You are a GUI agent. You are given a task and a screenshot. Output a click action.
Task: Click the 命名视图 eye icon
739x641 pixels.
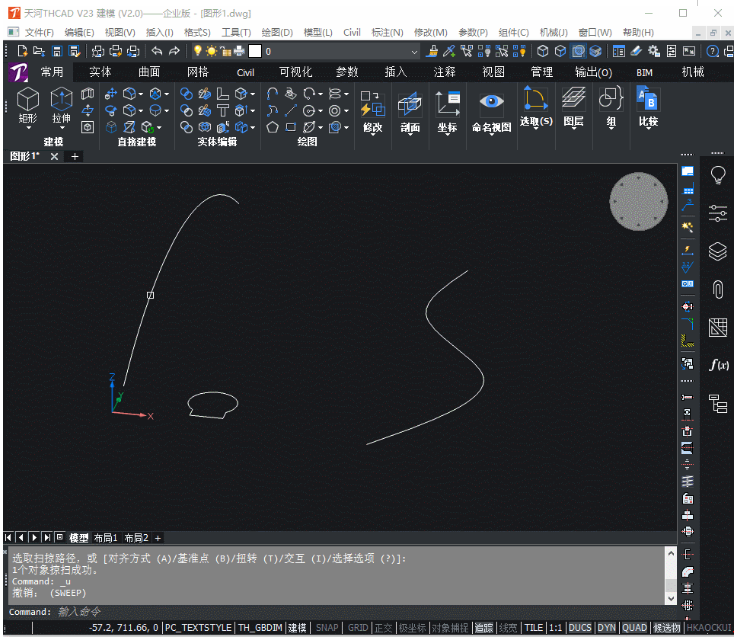tap(492, 101)
